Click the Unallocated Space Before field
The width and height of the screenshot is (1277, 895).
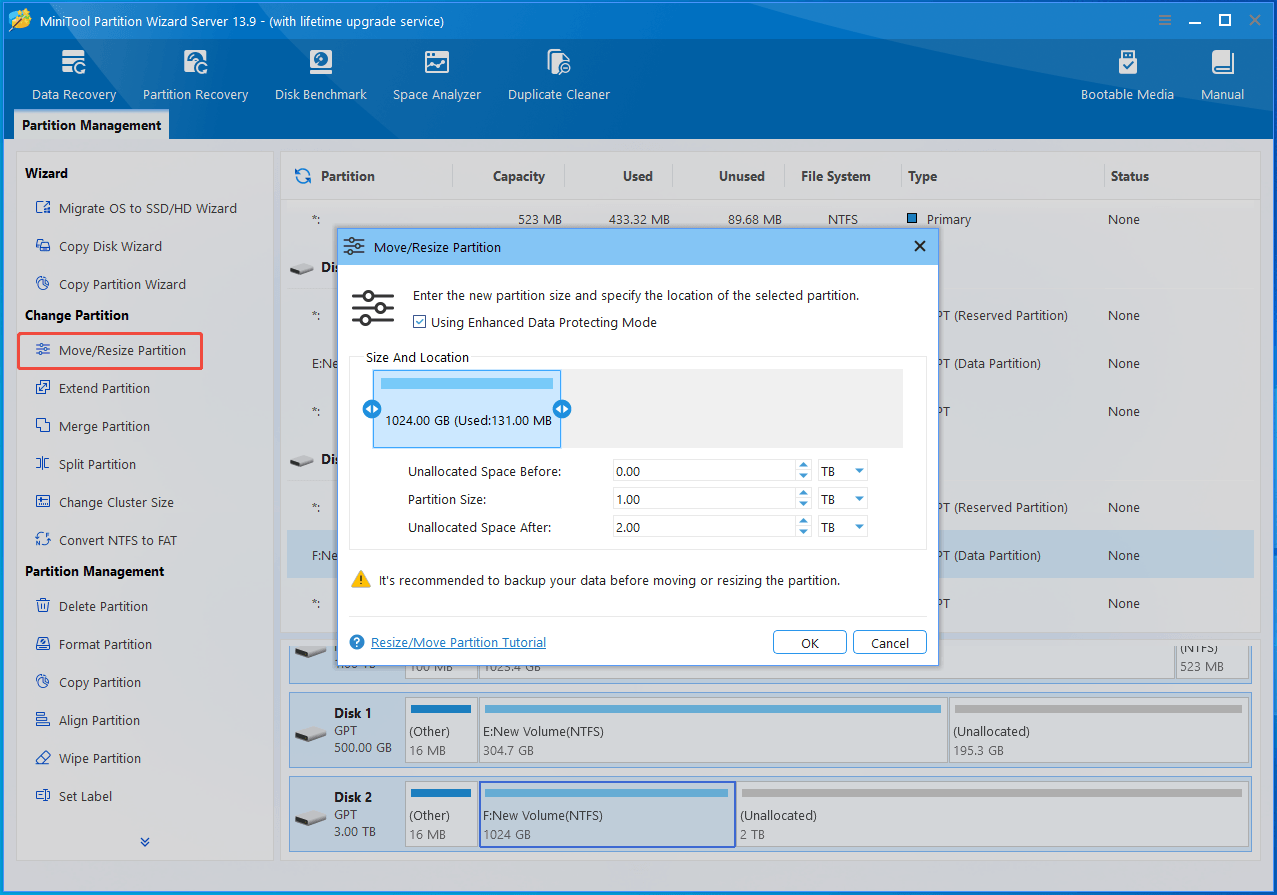click(x=704, y=471)
